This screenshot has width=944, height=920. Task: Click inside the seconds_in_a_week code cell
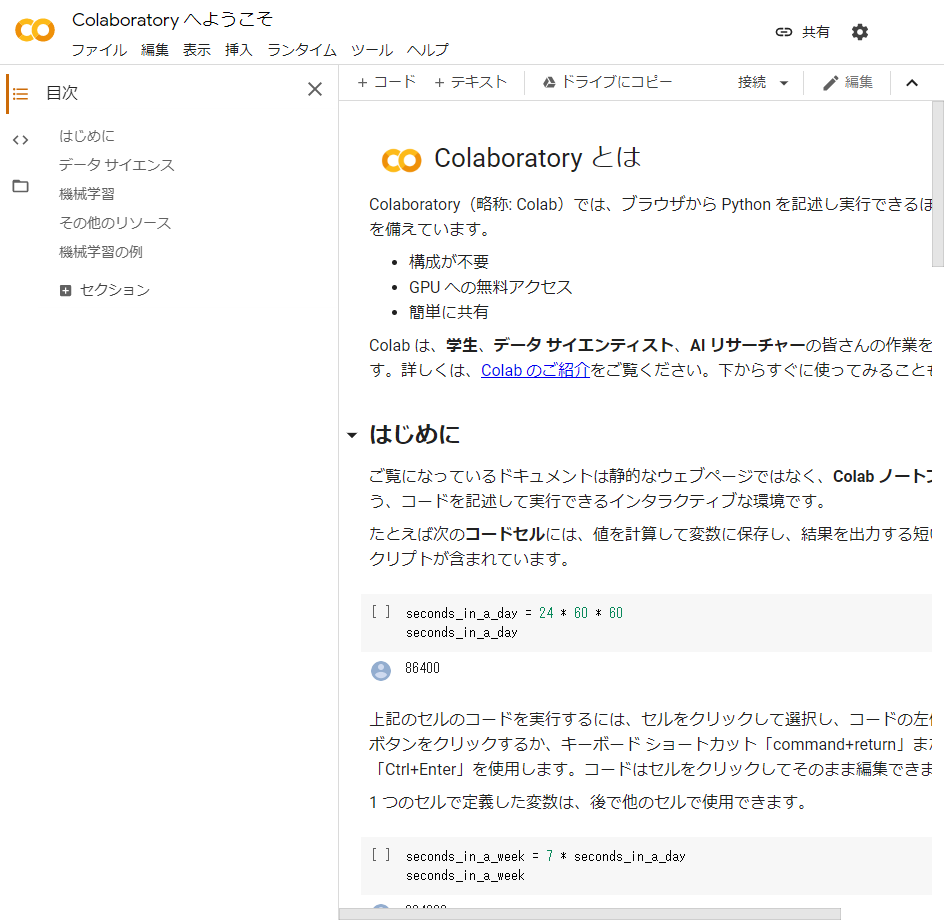[x=646, y=865]
